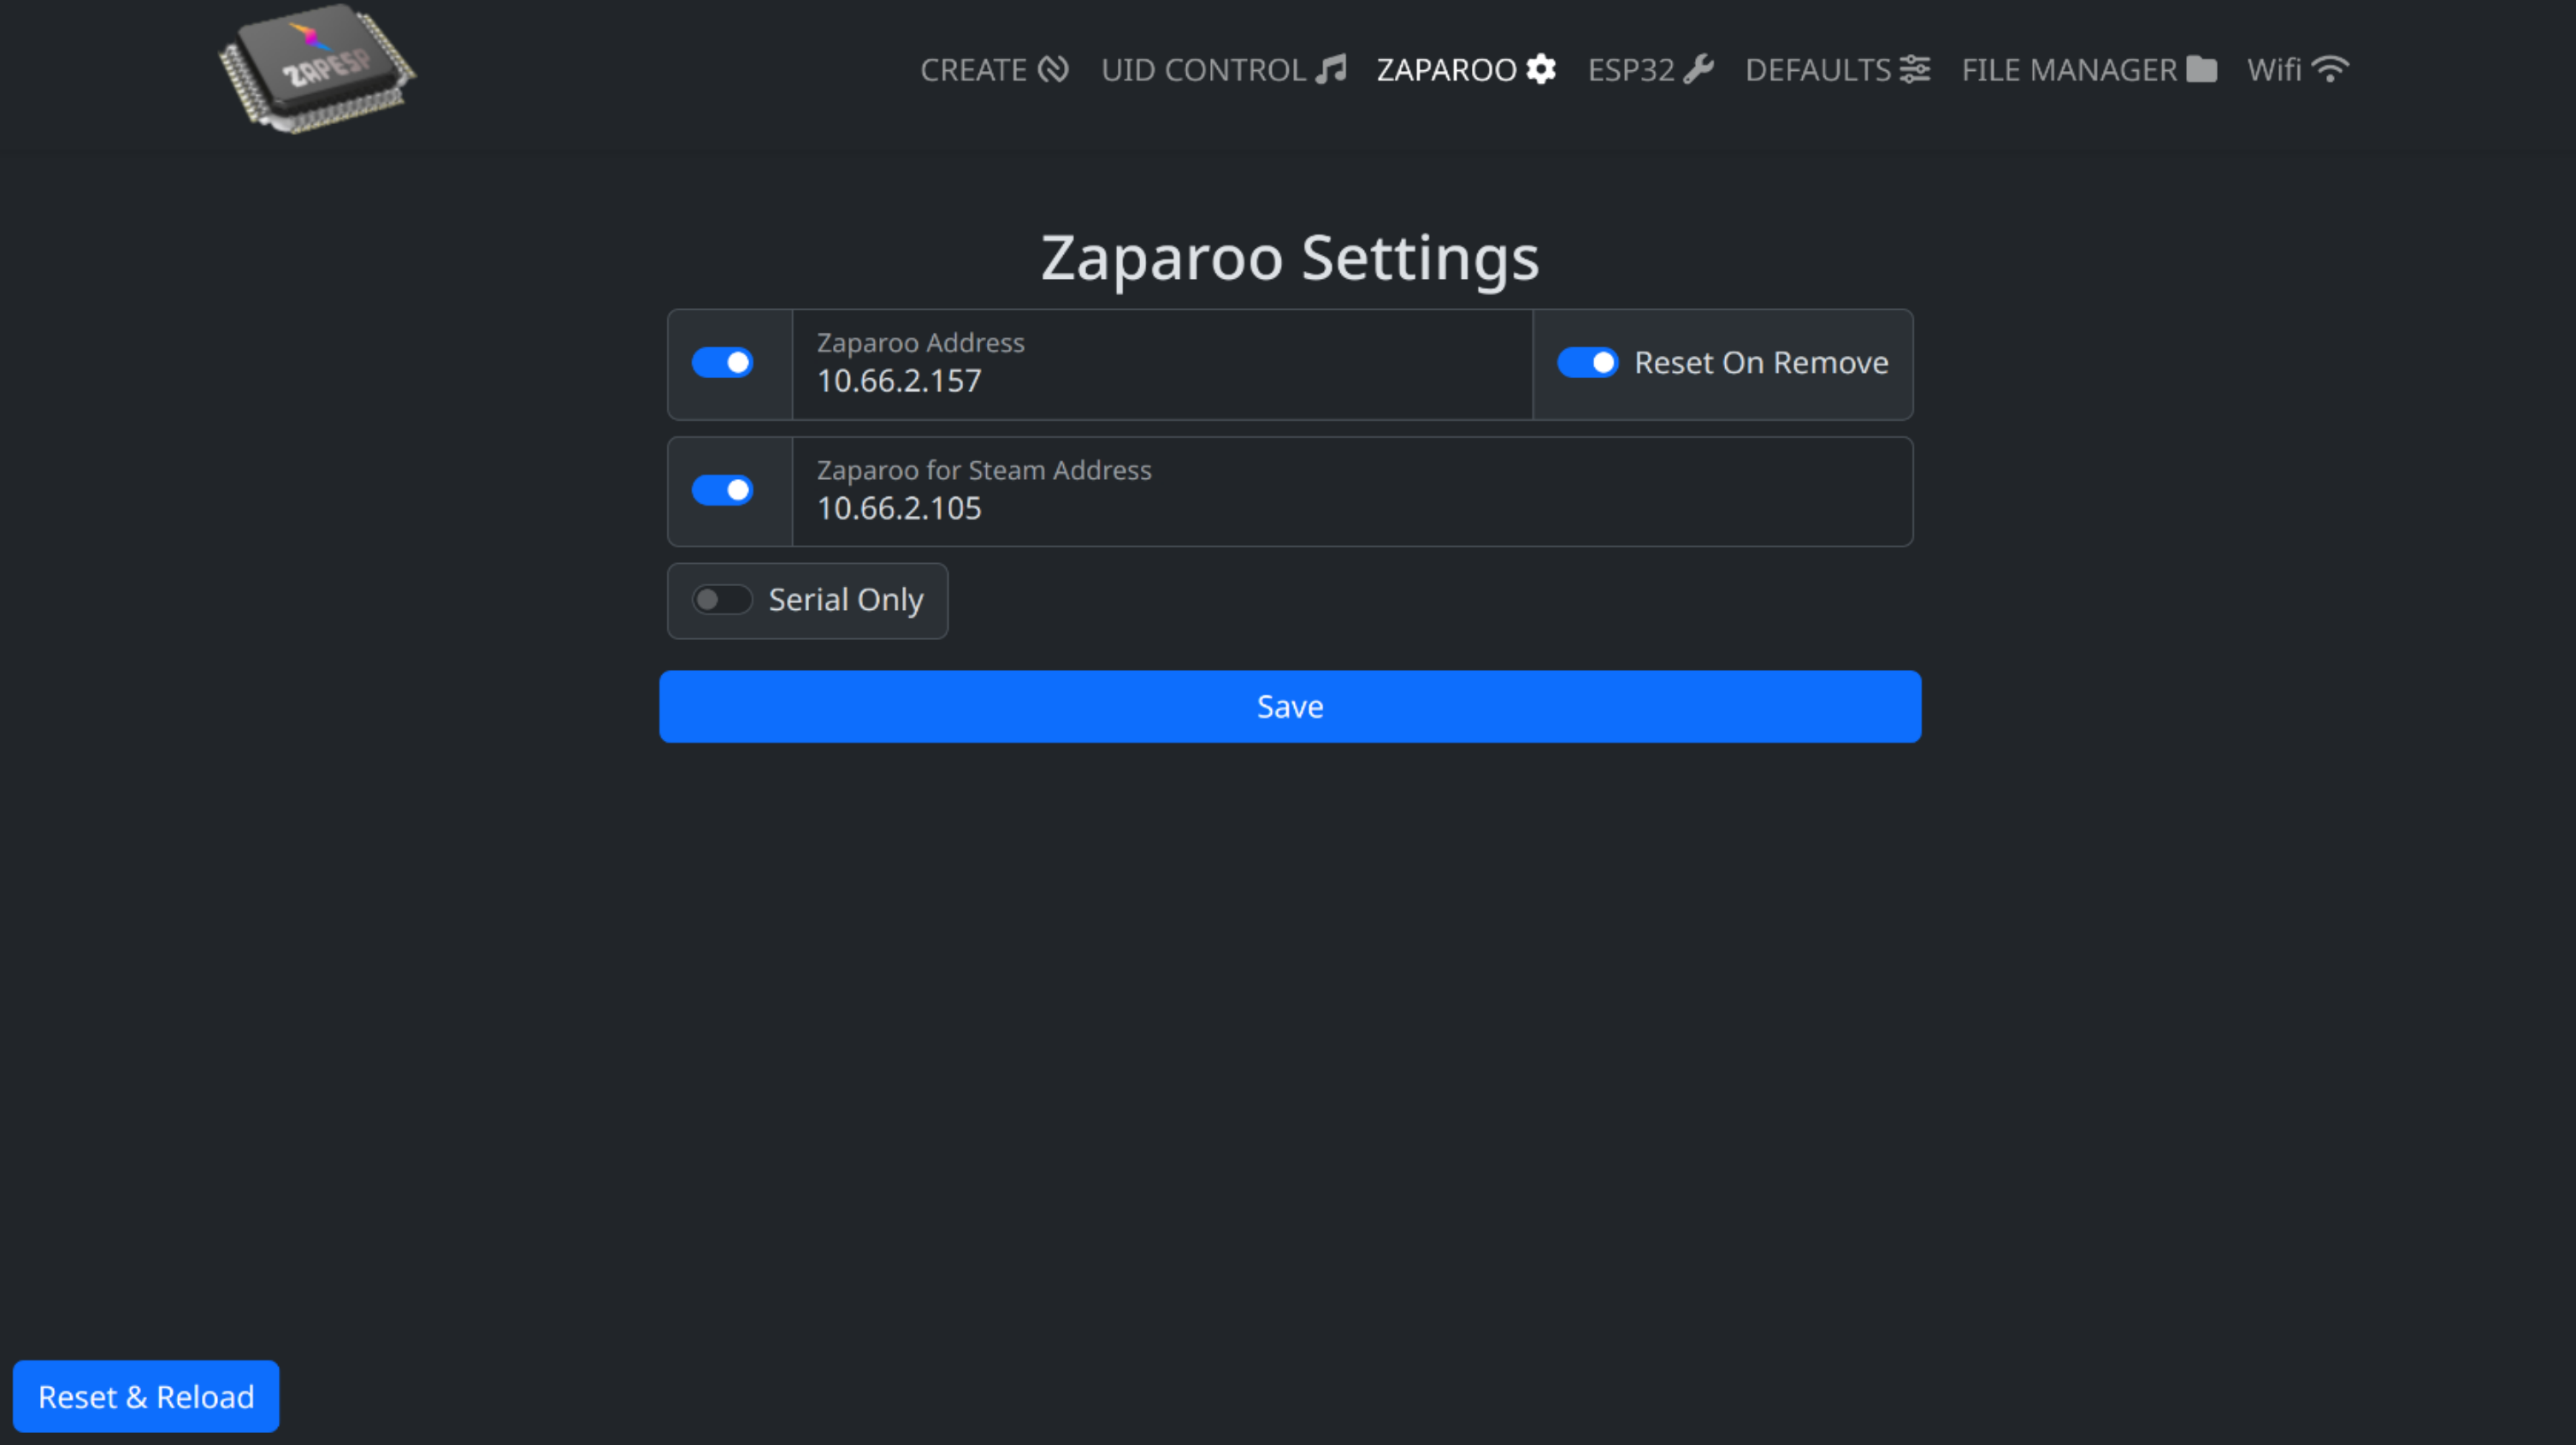The image size is (2576, 1445).
Task: Disable the Zaparoo for Steam Address toggle
Action: [x=723, y=490]
